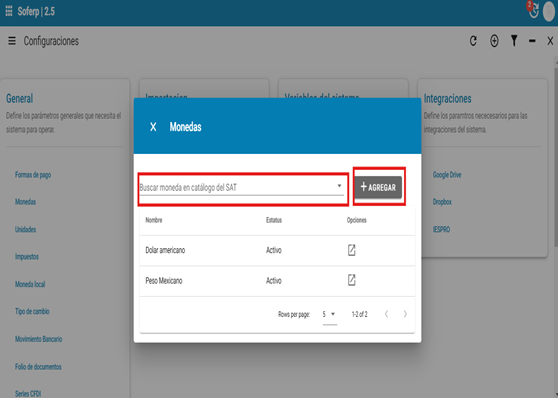Edit the Dolar americano row
This screenshot has width=558, height=398.
(352, 250)
